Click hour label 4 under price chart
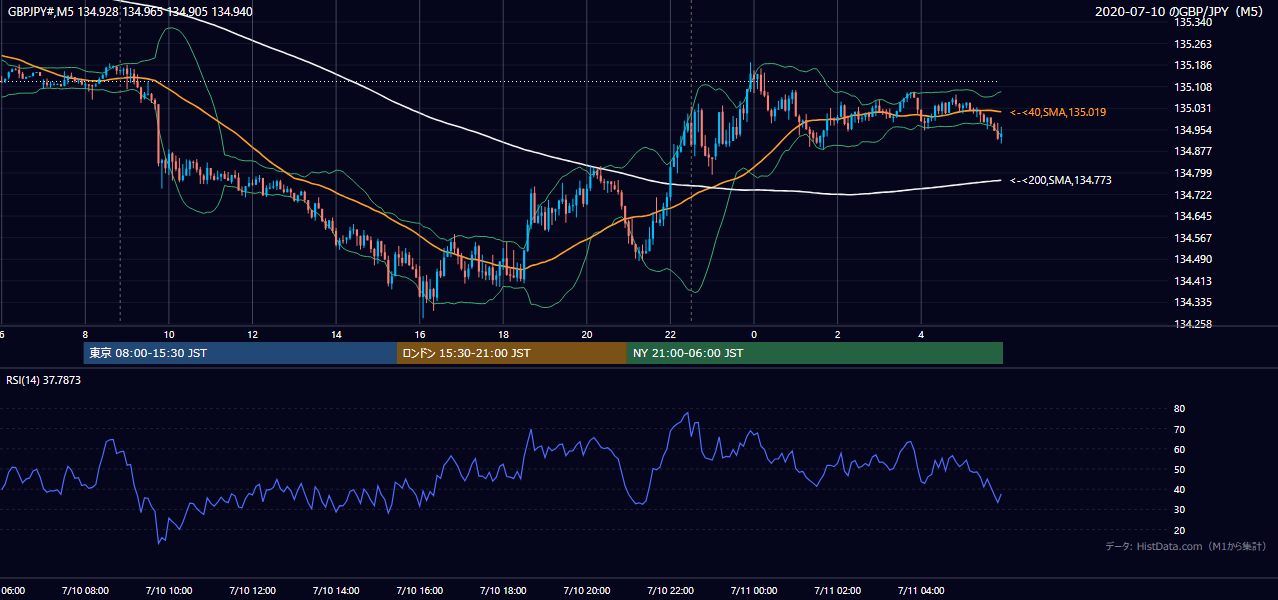Image resolution: width=1278 pixels, height=600 pixels. click(x=921, y=335)
